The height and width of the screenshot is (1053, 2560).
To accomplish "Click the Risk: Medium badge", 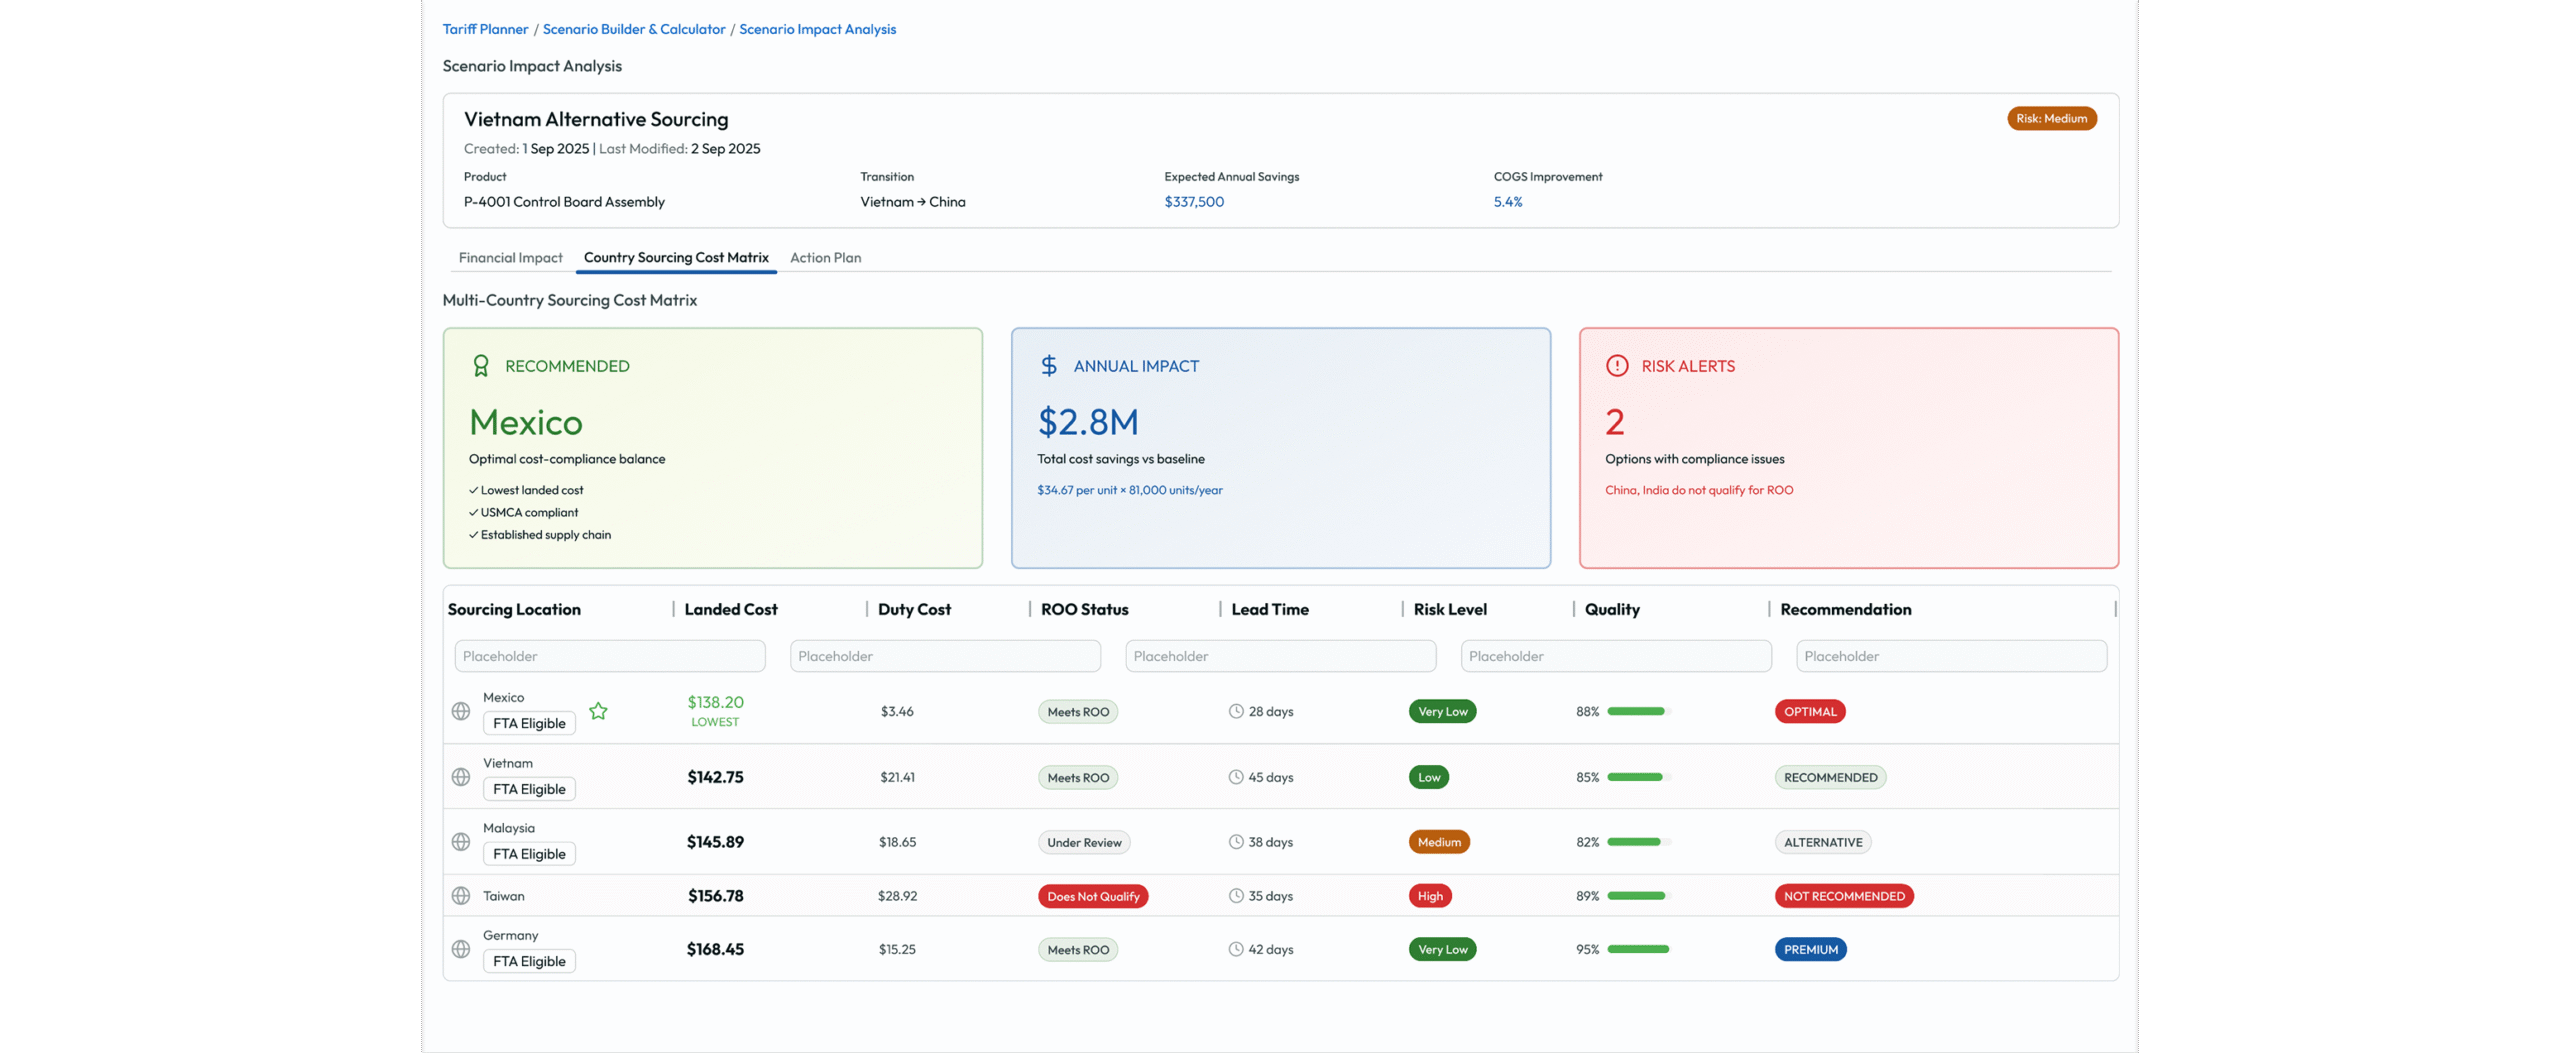I will [x=2051, y=118].
